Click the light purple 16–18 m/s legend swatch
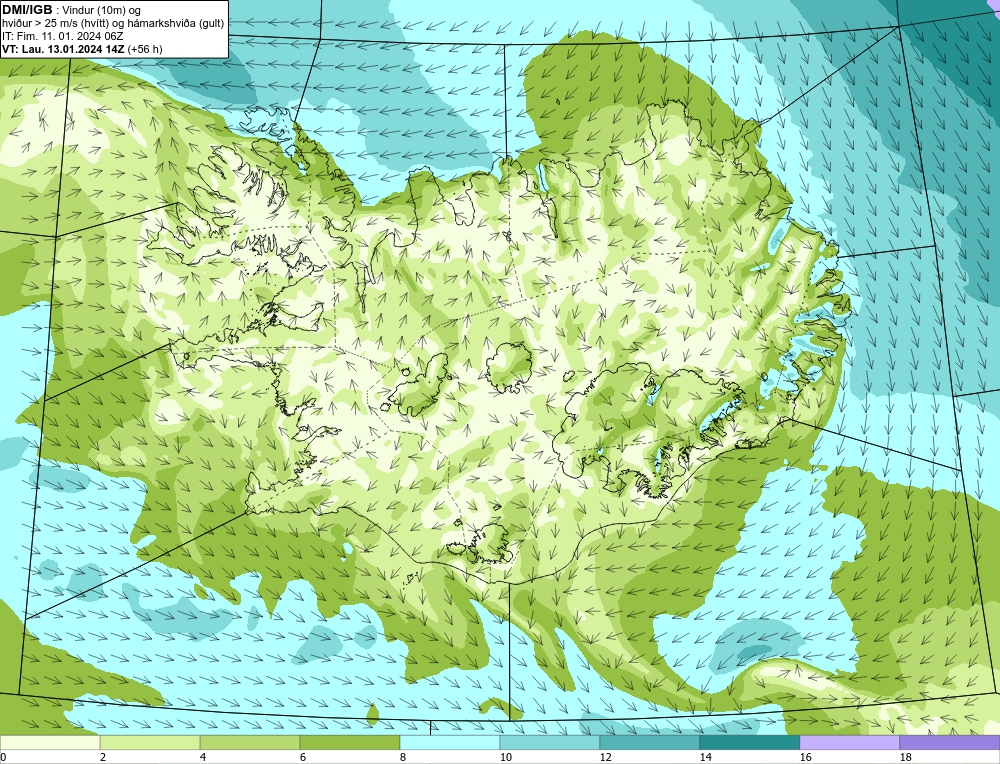Screen dimensions: 1000x764 tap(849, 742)
